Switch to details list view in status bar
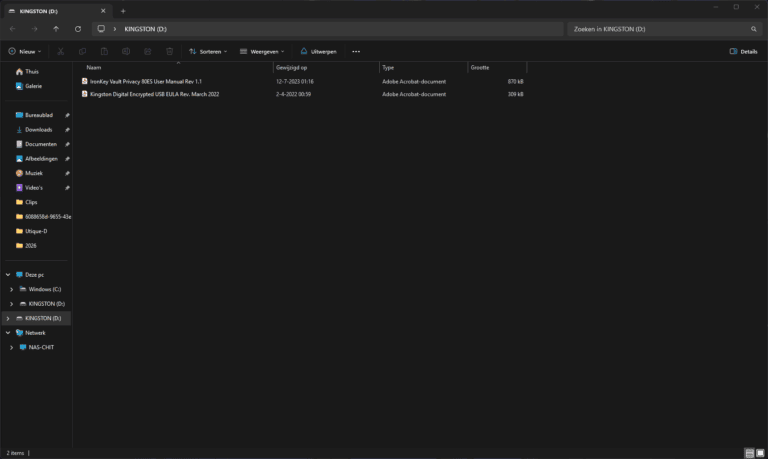768x459 pixels. pyautogui.click(x=749, y=453)
